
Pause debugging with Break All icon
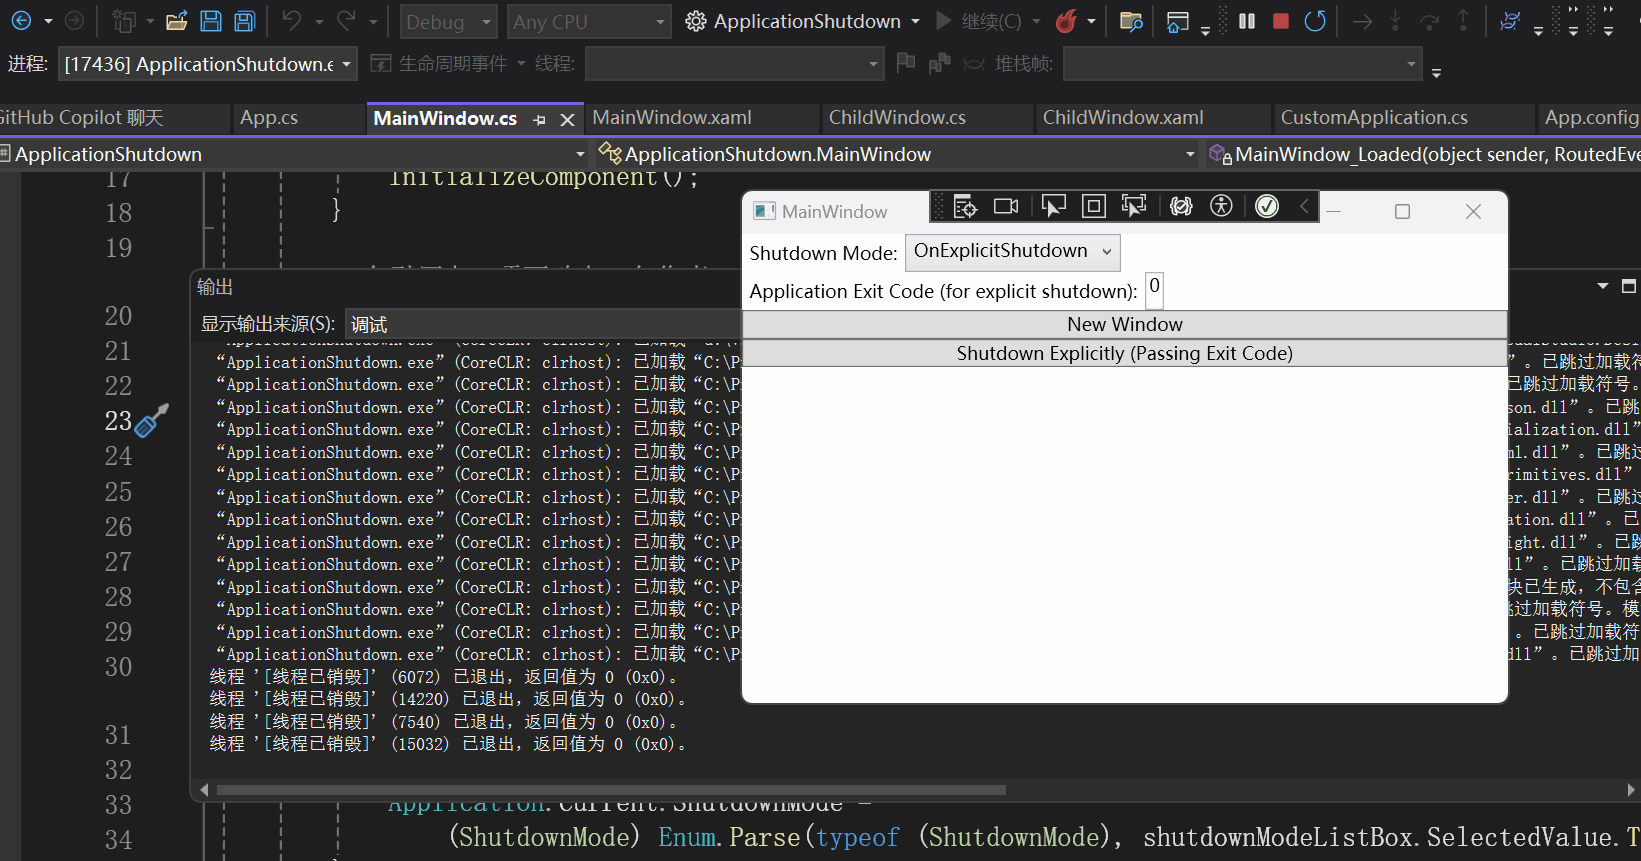click(x=1247, y=21)
